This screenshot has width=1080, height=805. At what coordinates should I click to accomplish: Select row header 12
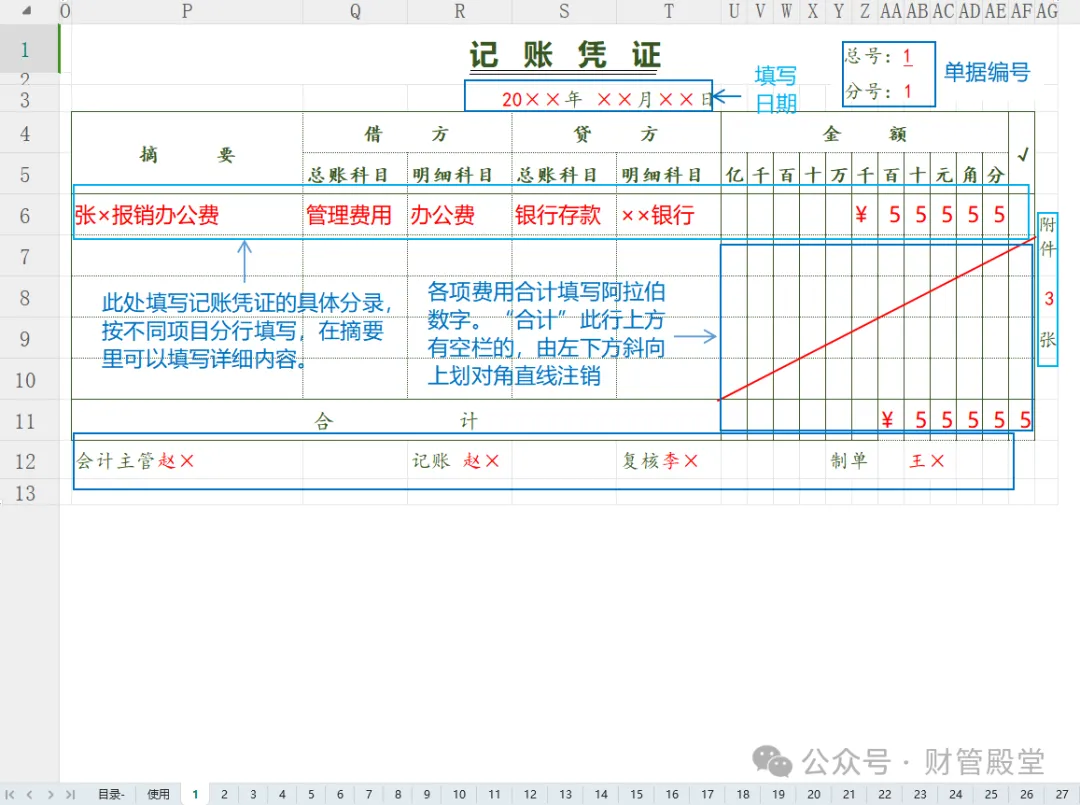click(x=25, y=461)
